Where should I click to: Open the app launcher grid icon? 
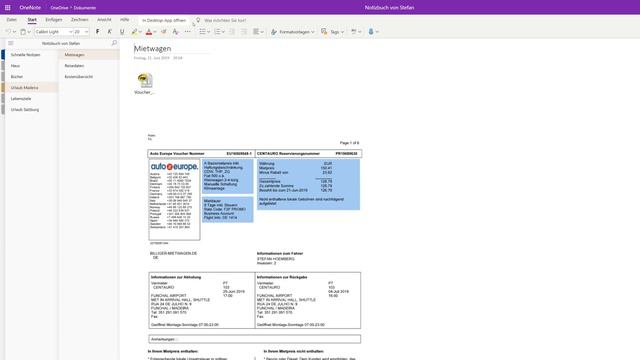pyautogui.click(x=7, y=7)
